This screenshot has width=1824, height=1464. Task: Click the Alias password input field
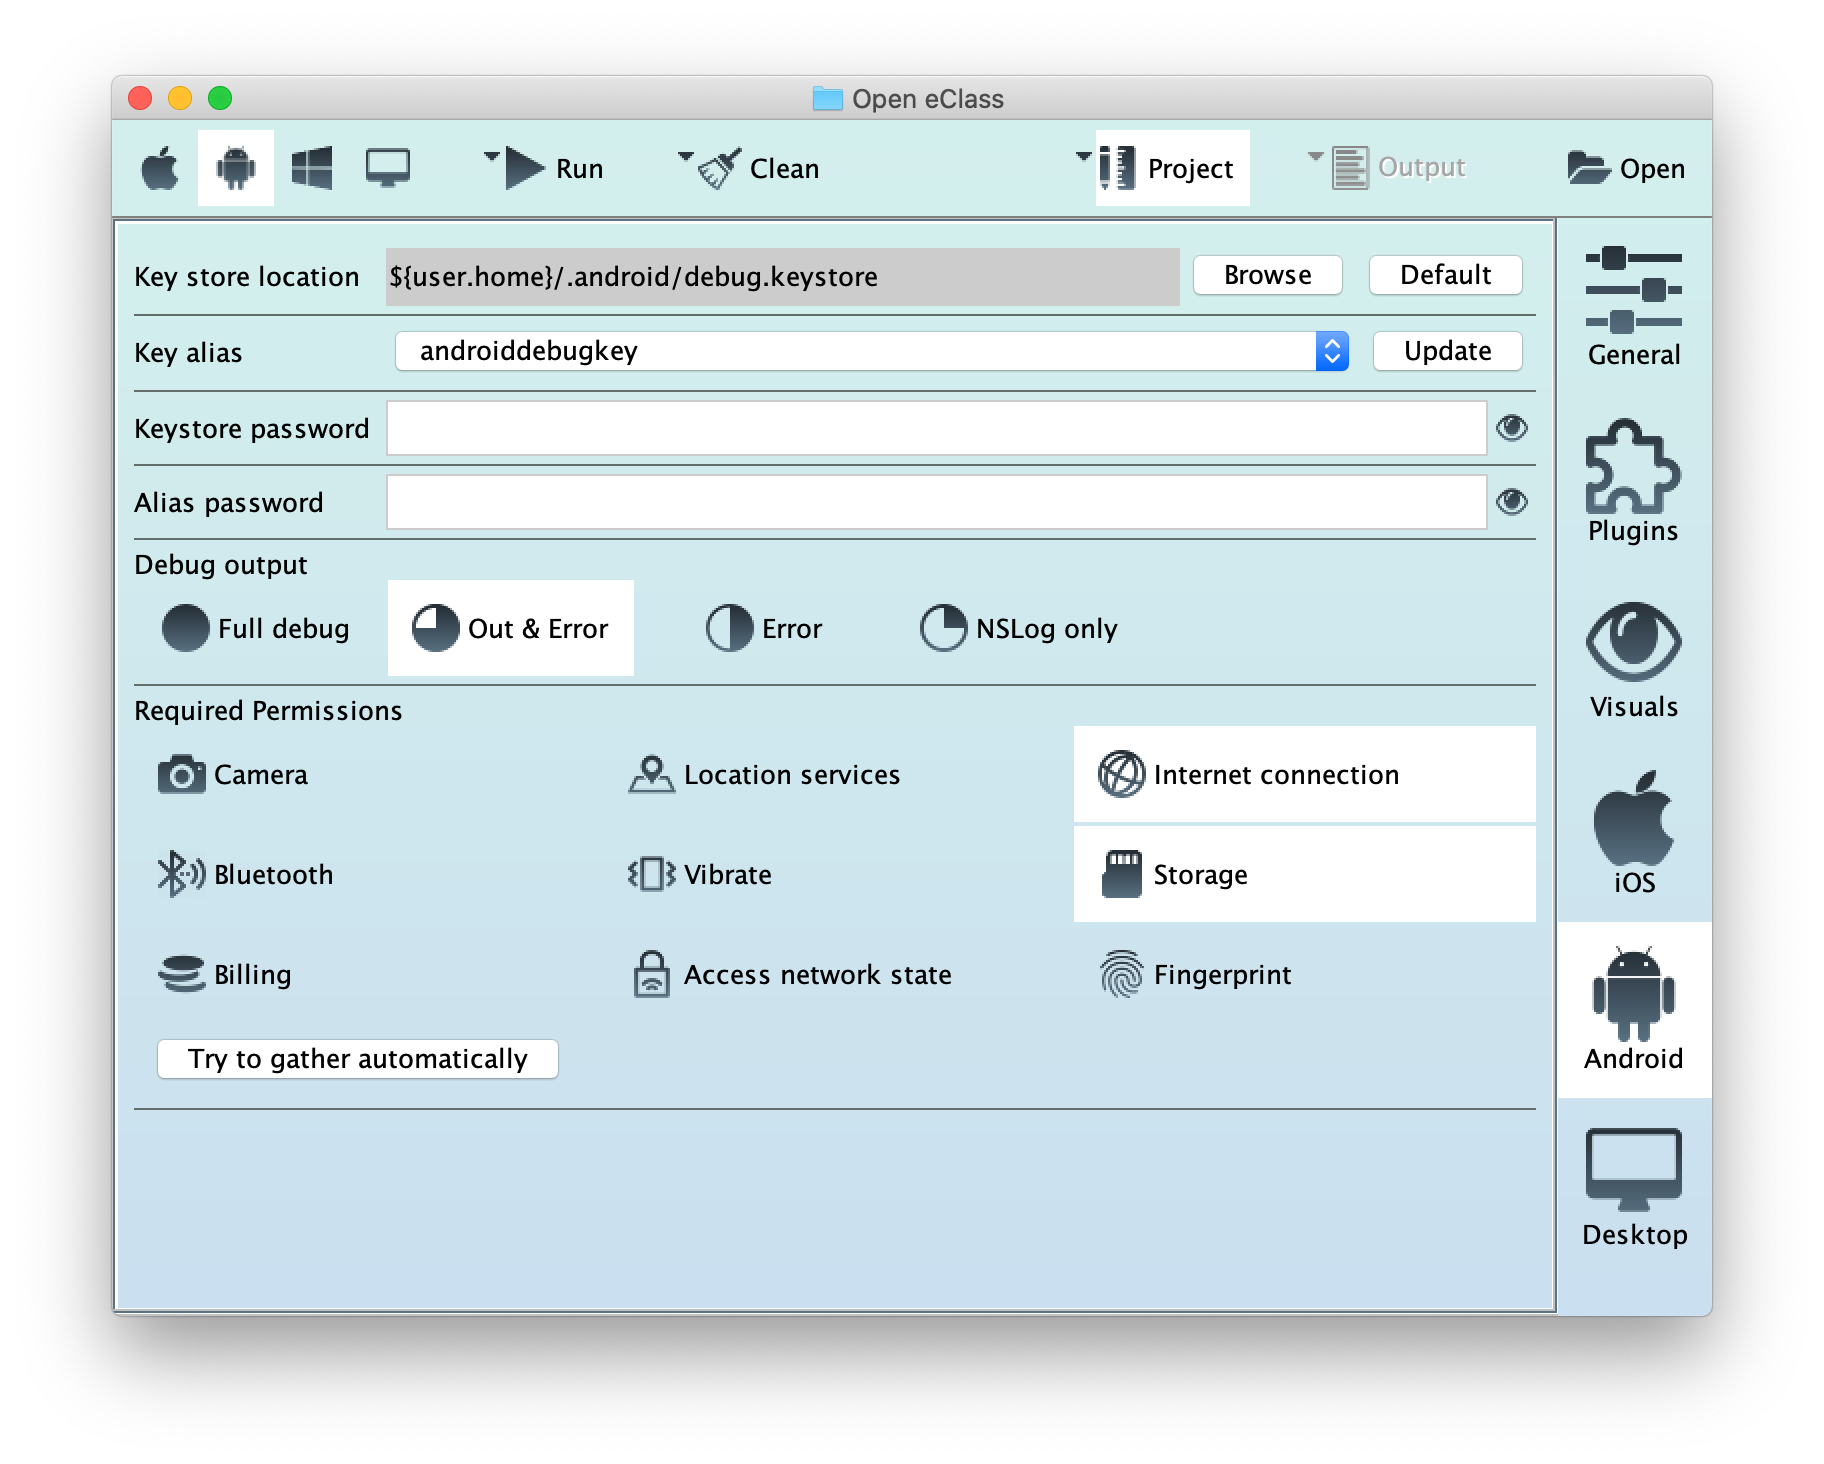tap(936, 502)
